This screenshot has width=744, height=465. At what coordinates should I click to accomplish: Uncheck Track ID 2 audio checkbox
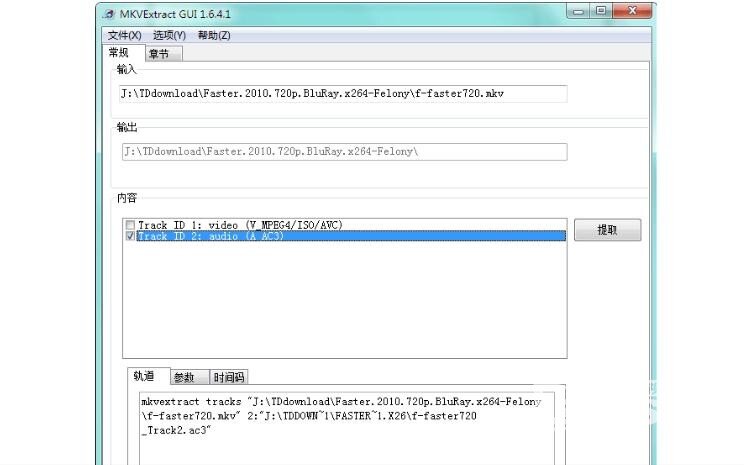130,236
